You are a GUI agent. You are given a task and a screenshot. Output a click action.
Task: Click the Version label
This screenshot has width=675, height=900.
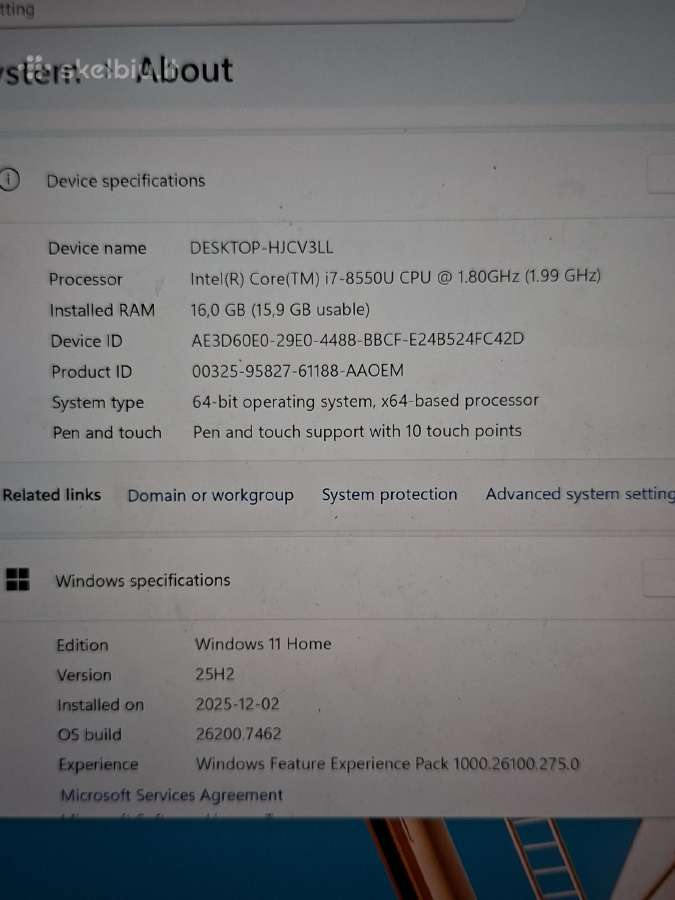84,675
